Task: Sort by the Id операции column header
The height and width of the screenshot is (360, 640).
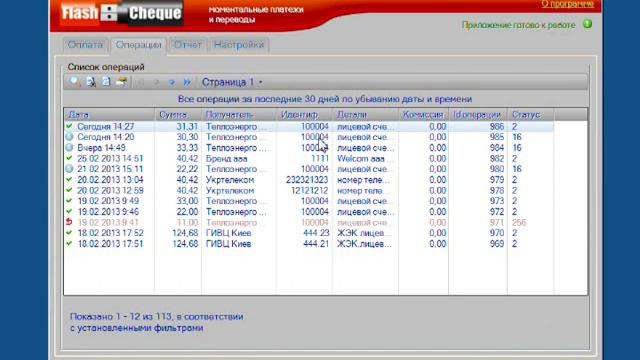Action: coord(478,115)
